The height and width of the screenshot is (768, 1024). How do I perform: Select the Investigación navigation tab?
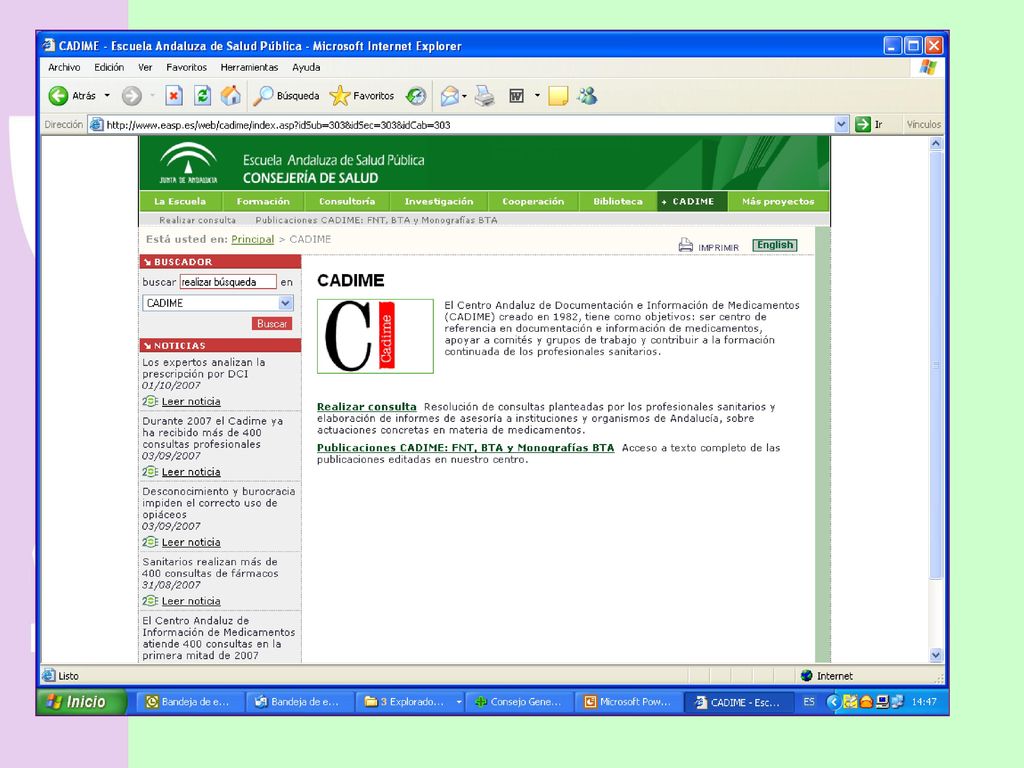point(439,201)
